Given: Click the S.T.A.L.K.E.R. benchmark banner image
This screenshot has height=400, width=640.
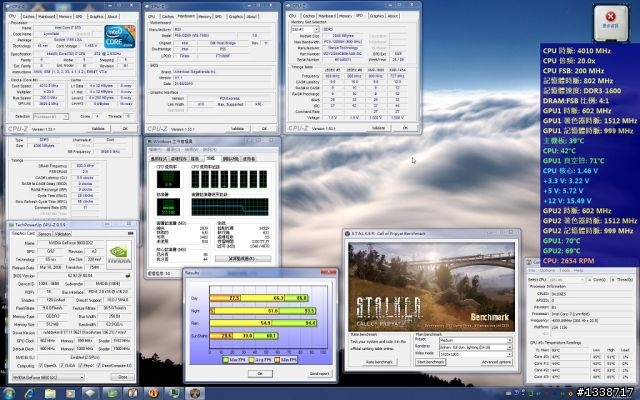Looking at the screenshot, I should 431,287.
